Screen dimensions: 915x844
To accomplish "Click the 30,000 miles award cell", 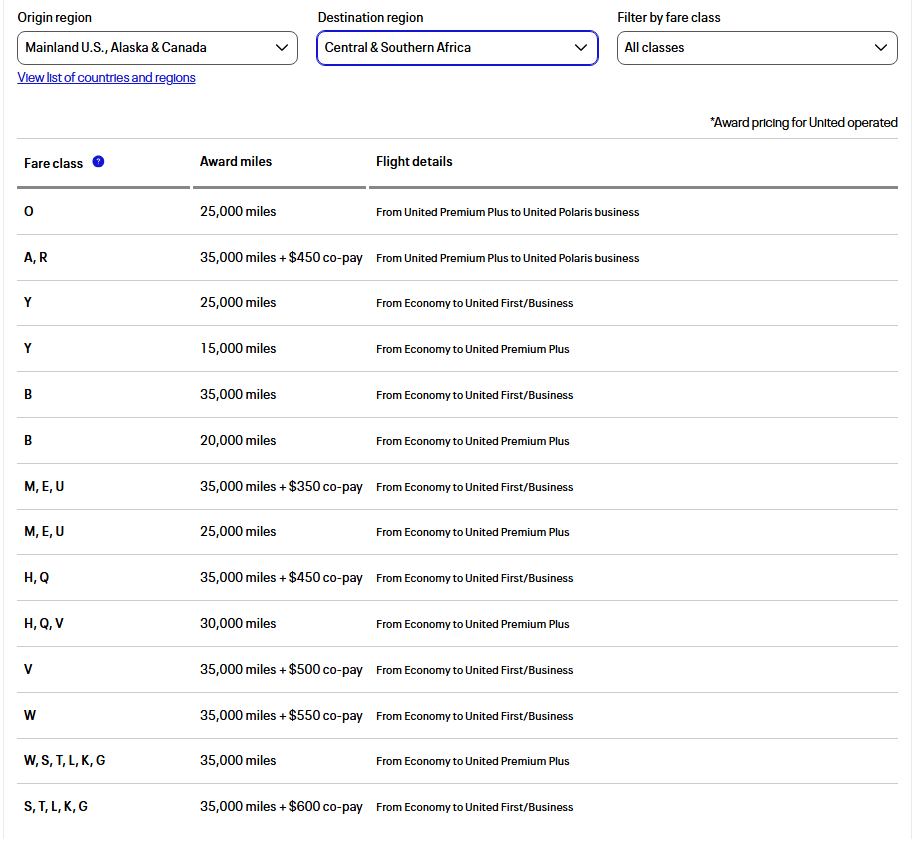I will coord(238,624).
